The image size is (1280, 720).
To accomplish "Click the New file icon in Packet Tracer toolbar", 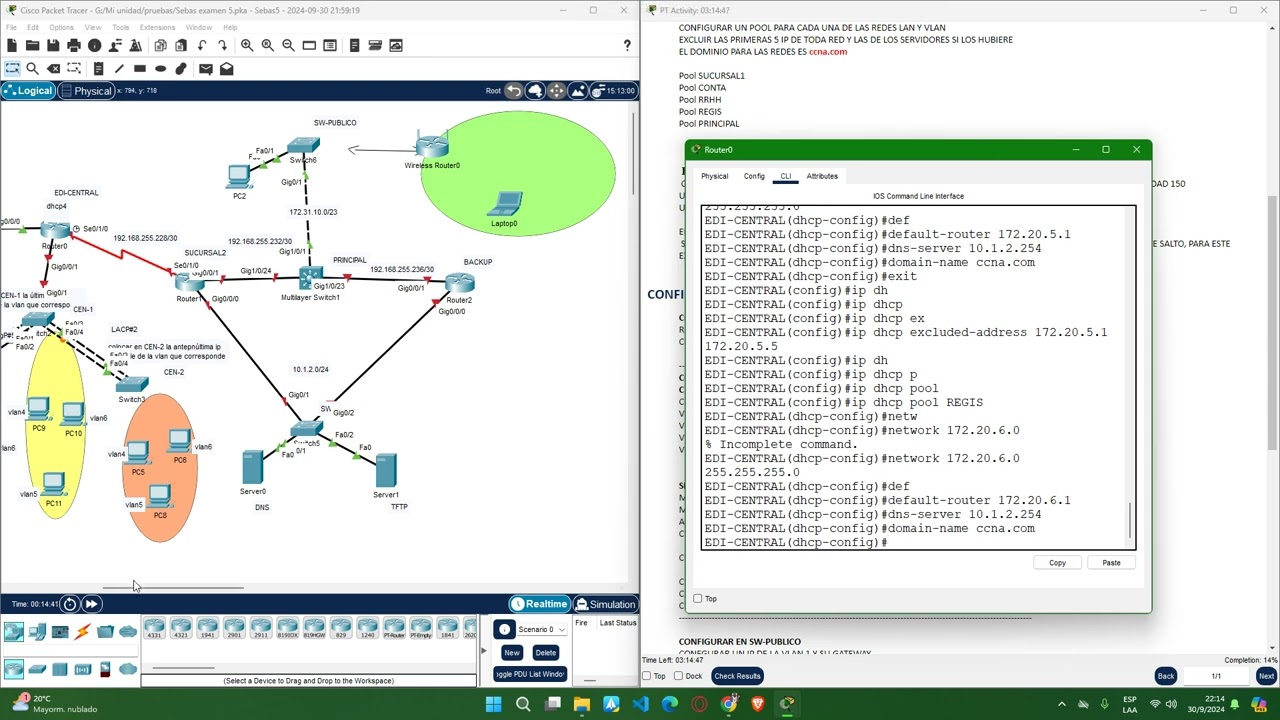I will (x=11, y=45).
